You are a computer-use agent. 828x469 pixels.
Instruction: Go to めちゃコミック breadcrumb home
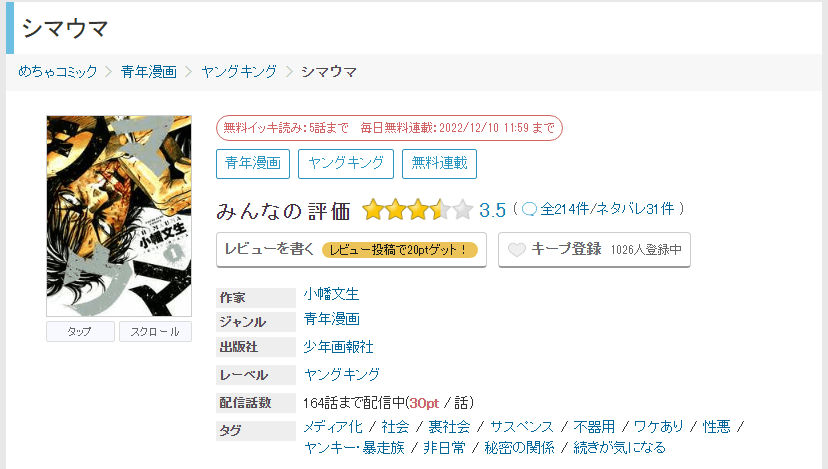coord(57,71)
